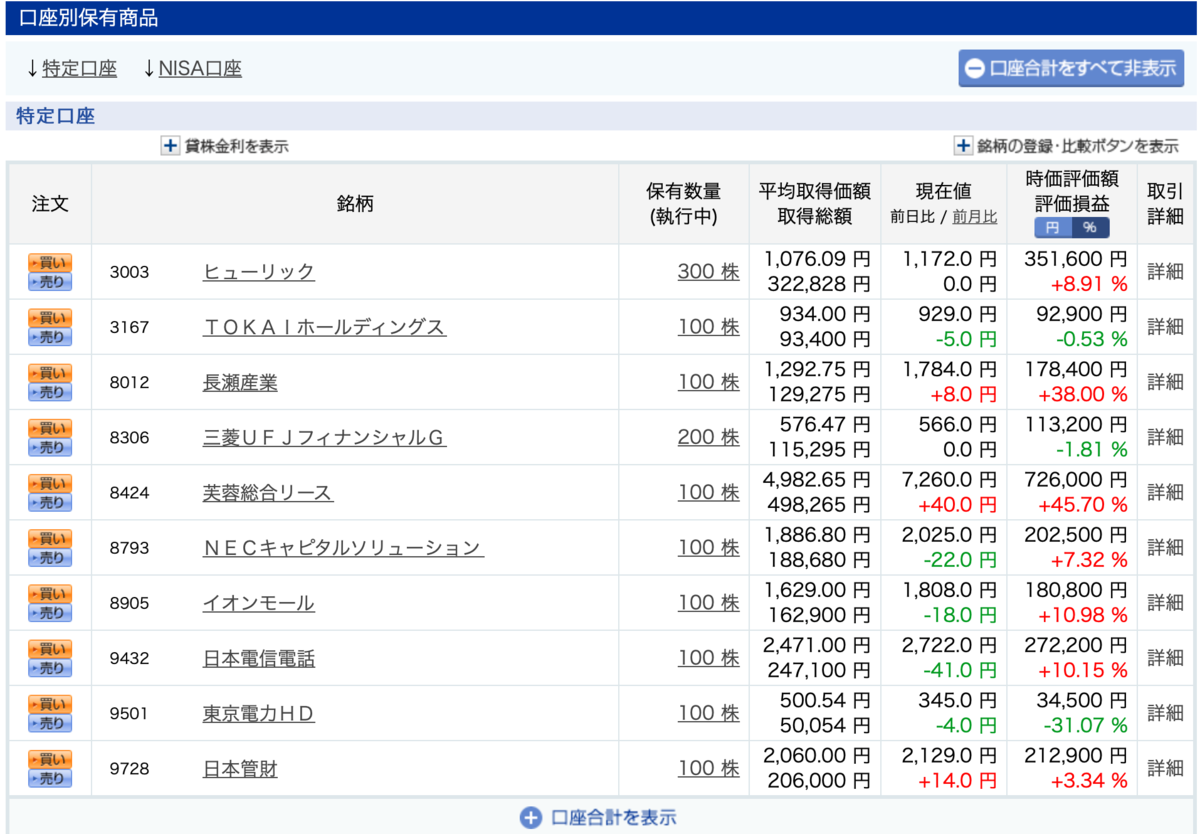
Task: Click the 保有数量 column header
Action: pos(684,203)
